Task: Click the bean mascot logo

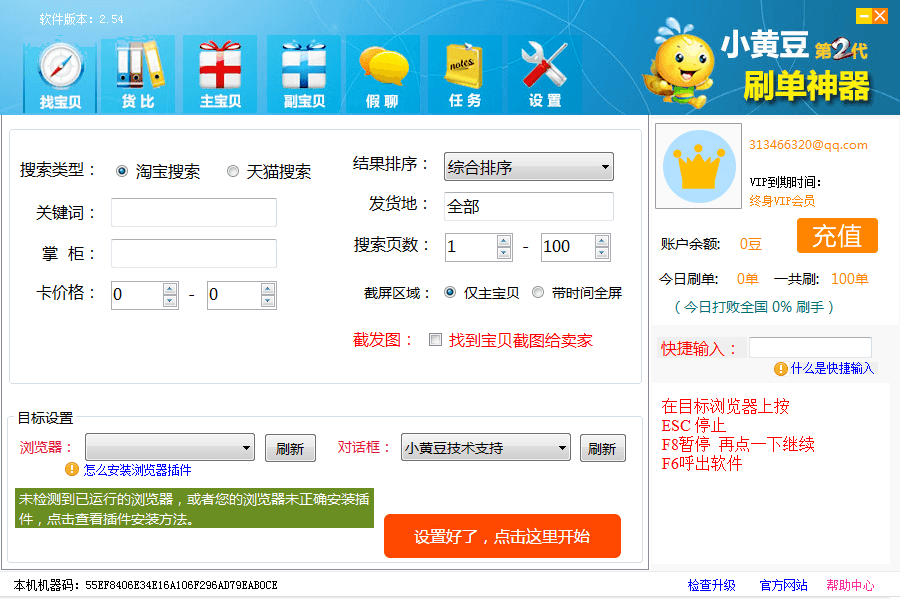Action: tap(680, 63)
